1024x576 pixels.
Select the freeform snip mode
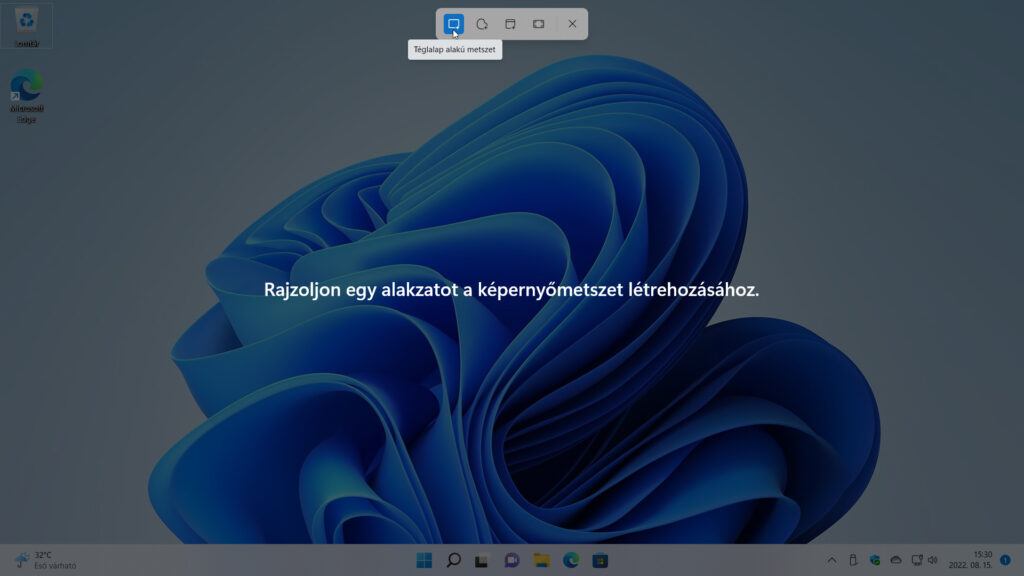click(x=482, y=24)
